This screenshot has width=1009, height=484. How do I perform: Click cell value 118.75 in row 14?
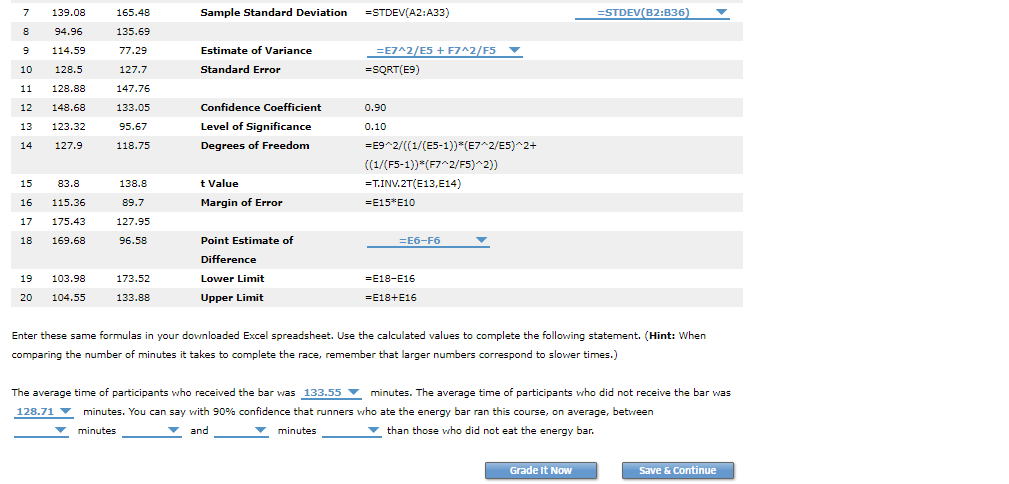pyautogui.click(x=133, y=145)
